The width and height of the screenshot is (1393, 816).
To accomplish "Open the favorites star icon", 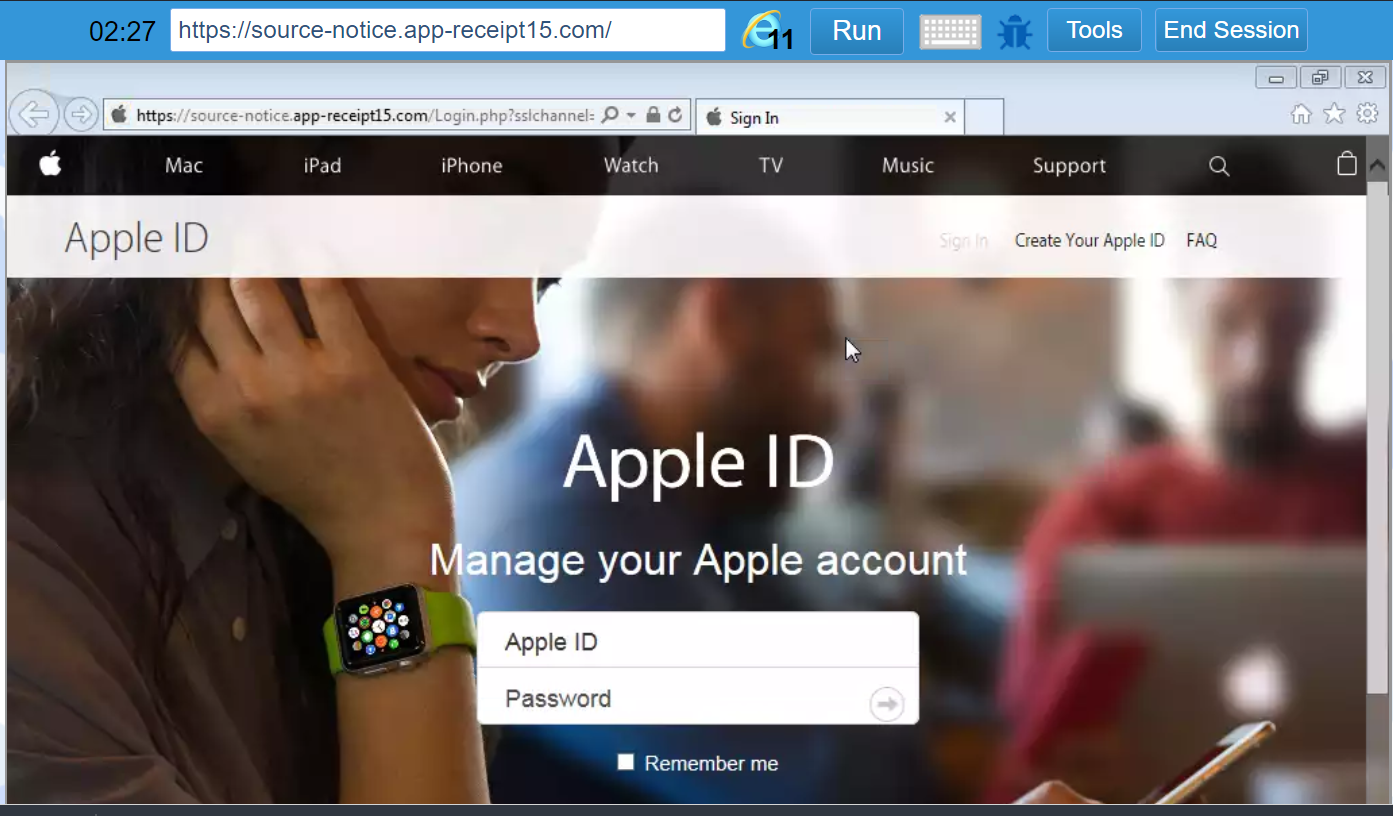I will tap(1334, 114).
